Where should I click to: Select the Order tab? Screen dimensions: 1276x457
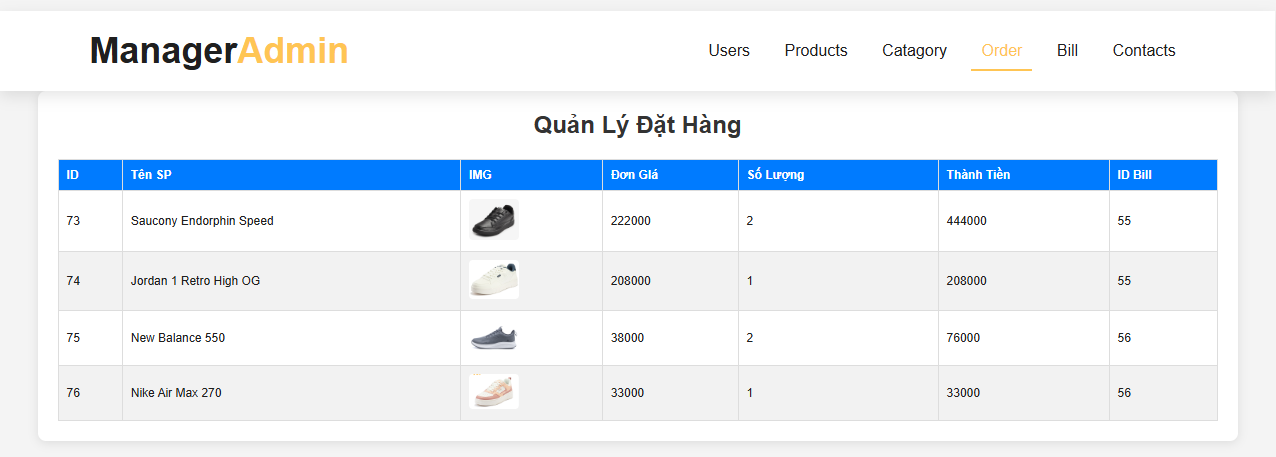point(1001,50)
